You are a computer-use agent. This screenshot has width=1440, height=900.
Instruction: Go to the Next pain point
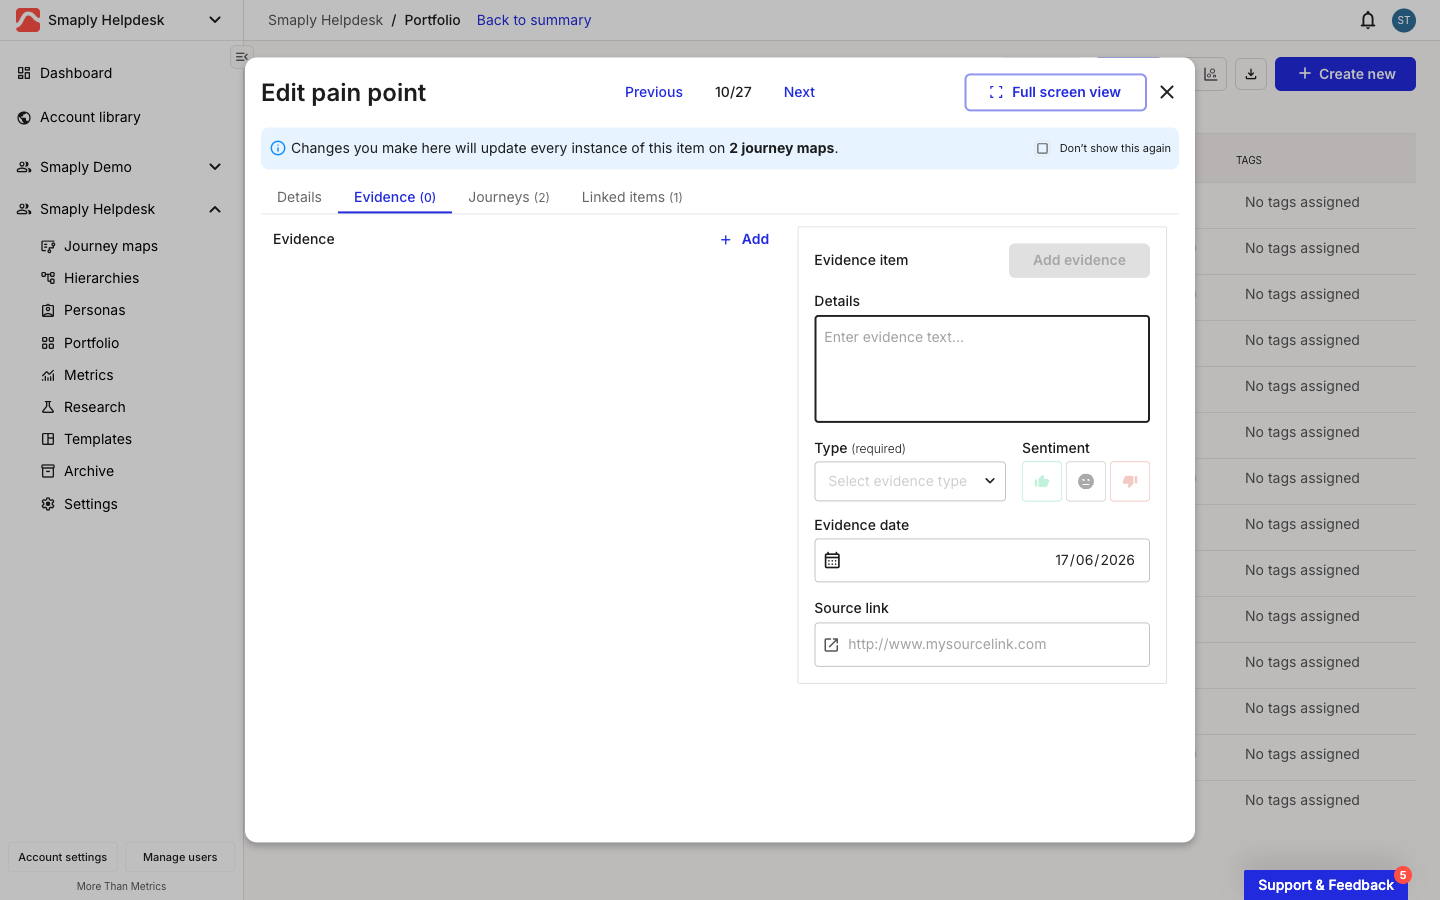pyautogui.click(x=799, y=92)
